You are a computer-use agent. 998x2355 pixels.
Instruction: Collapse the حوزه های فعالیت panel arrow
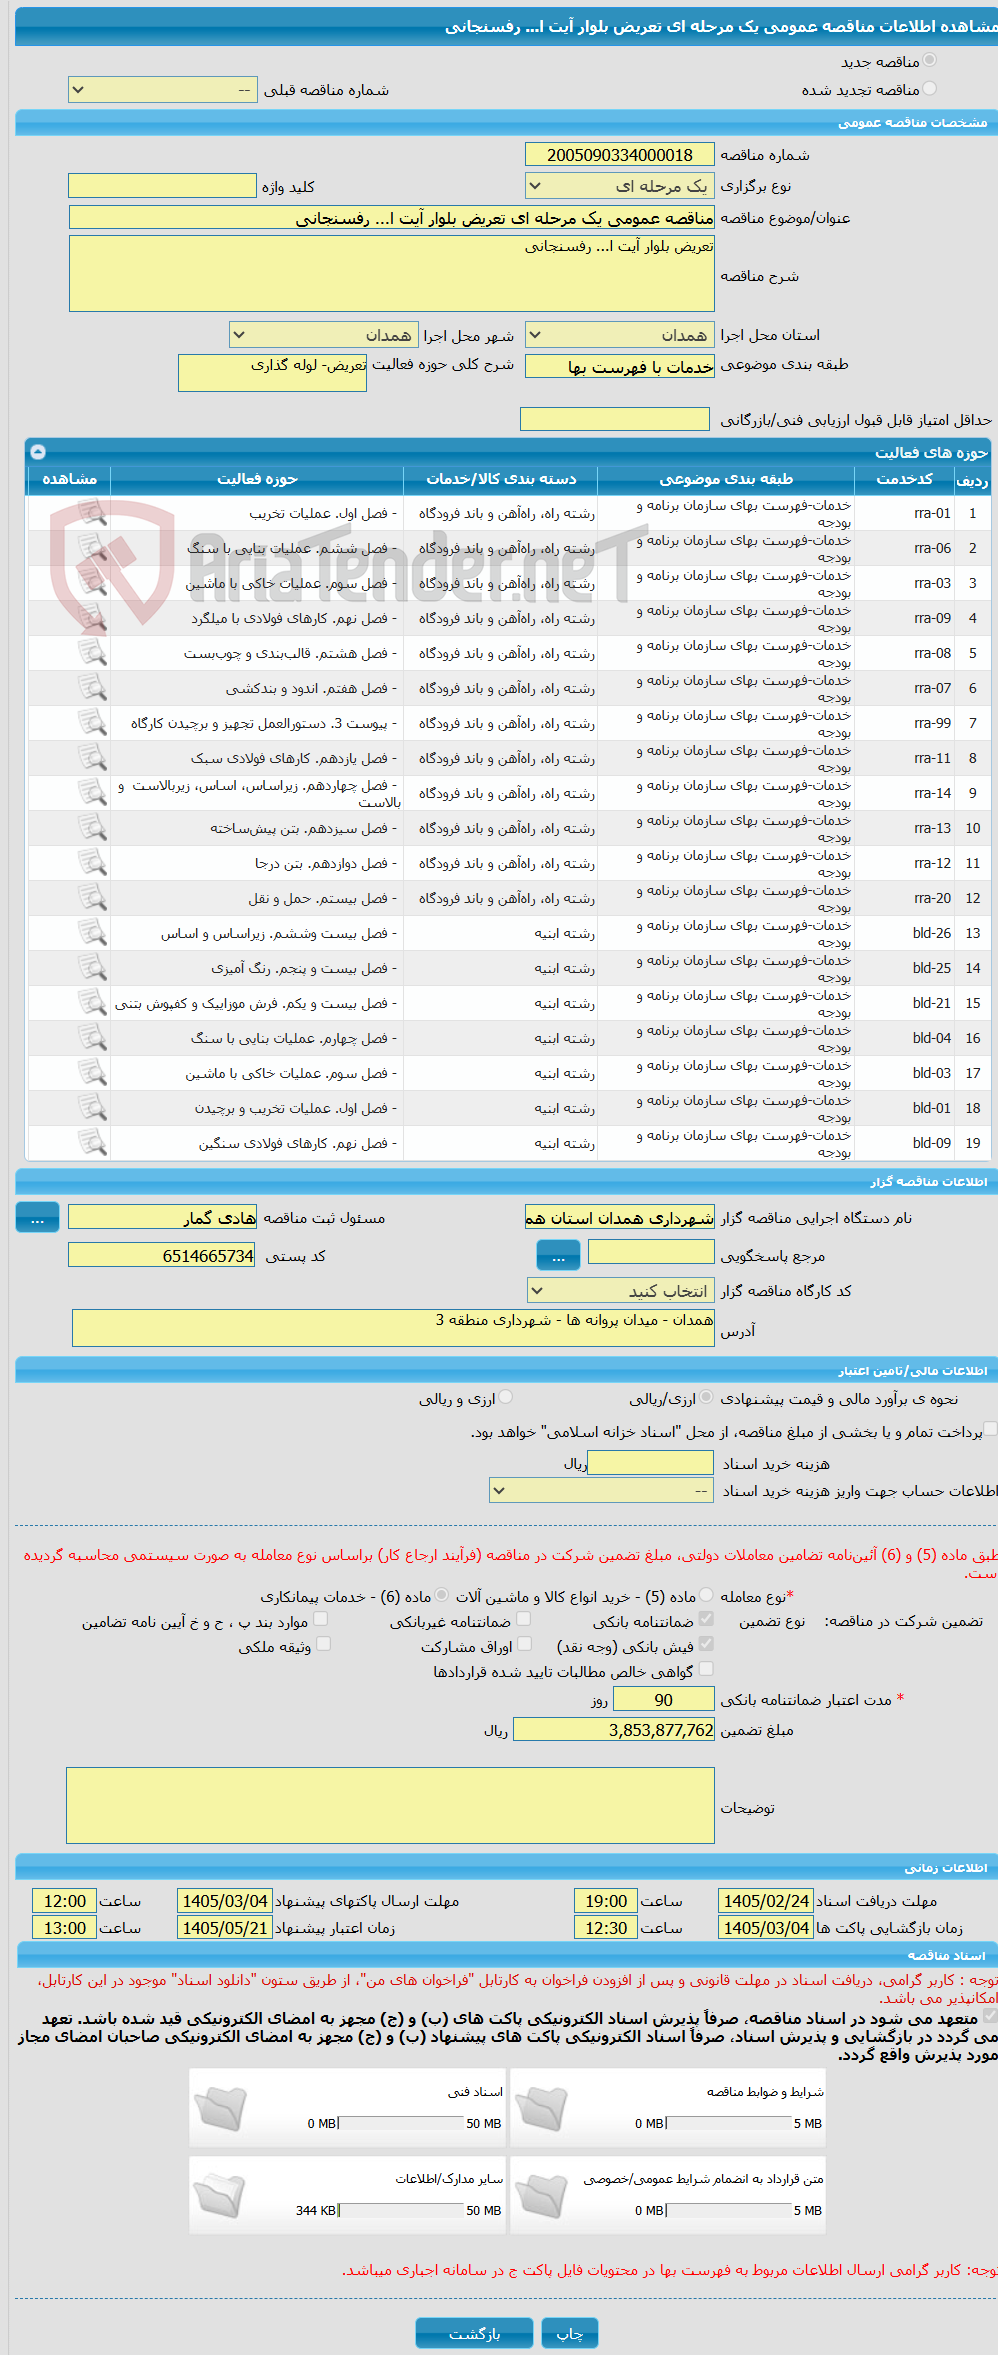pyautogui.click(x=38, y=452)
